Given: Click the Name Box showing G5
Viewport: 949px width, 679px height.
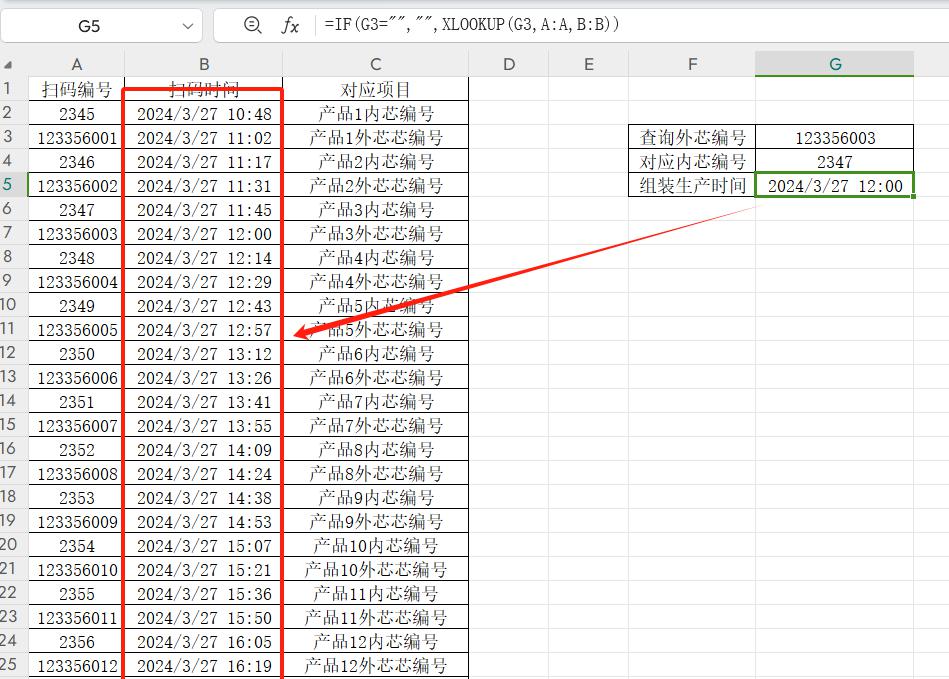Looking at the screenshot, I should coord(89,26).
